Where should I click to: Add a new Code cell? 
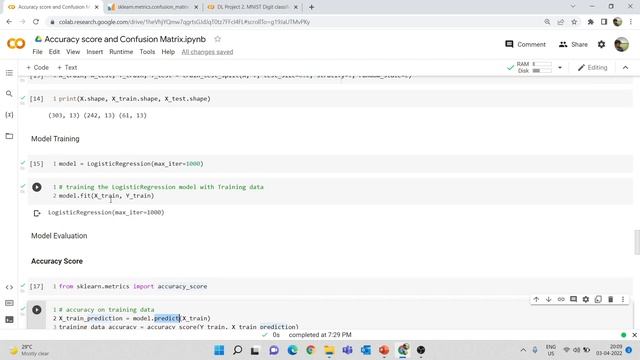(x=37, y=67)
